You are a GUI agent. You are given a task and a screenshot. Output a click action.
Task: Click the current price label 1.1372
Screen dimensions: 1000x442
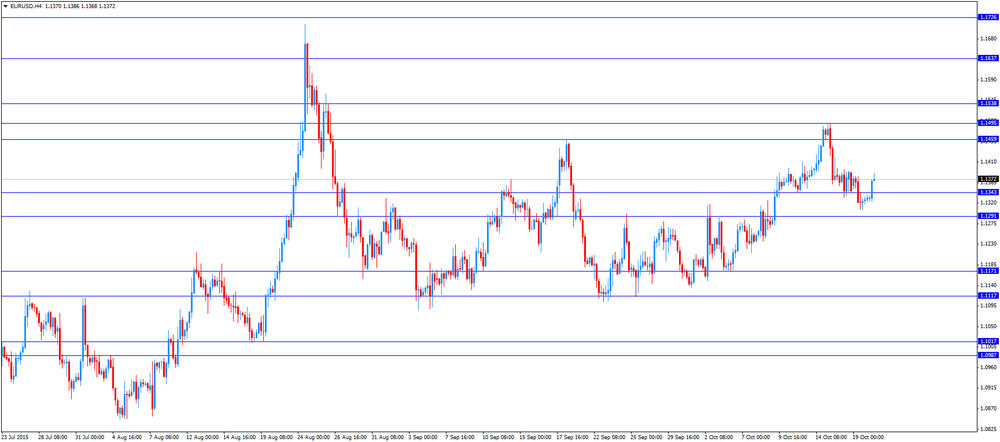coord(988,179)
